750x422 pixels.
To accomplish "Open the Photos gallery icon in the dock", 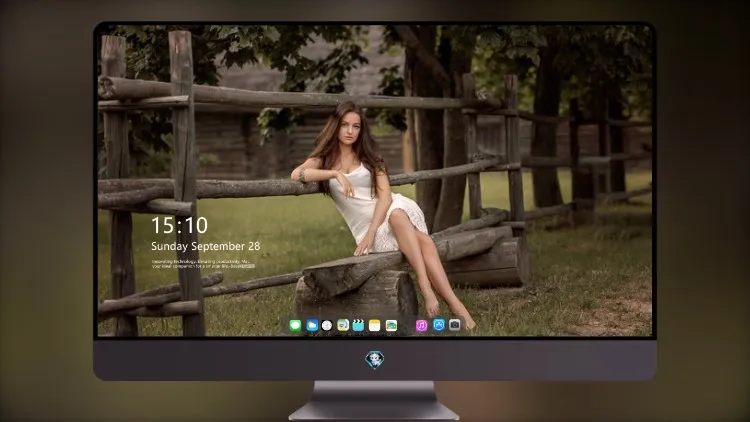I will pos(391,326).
